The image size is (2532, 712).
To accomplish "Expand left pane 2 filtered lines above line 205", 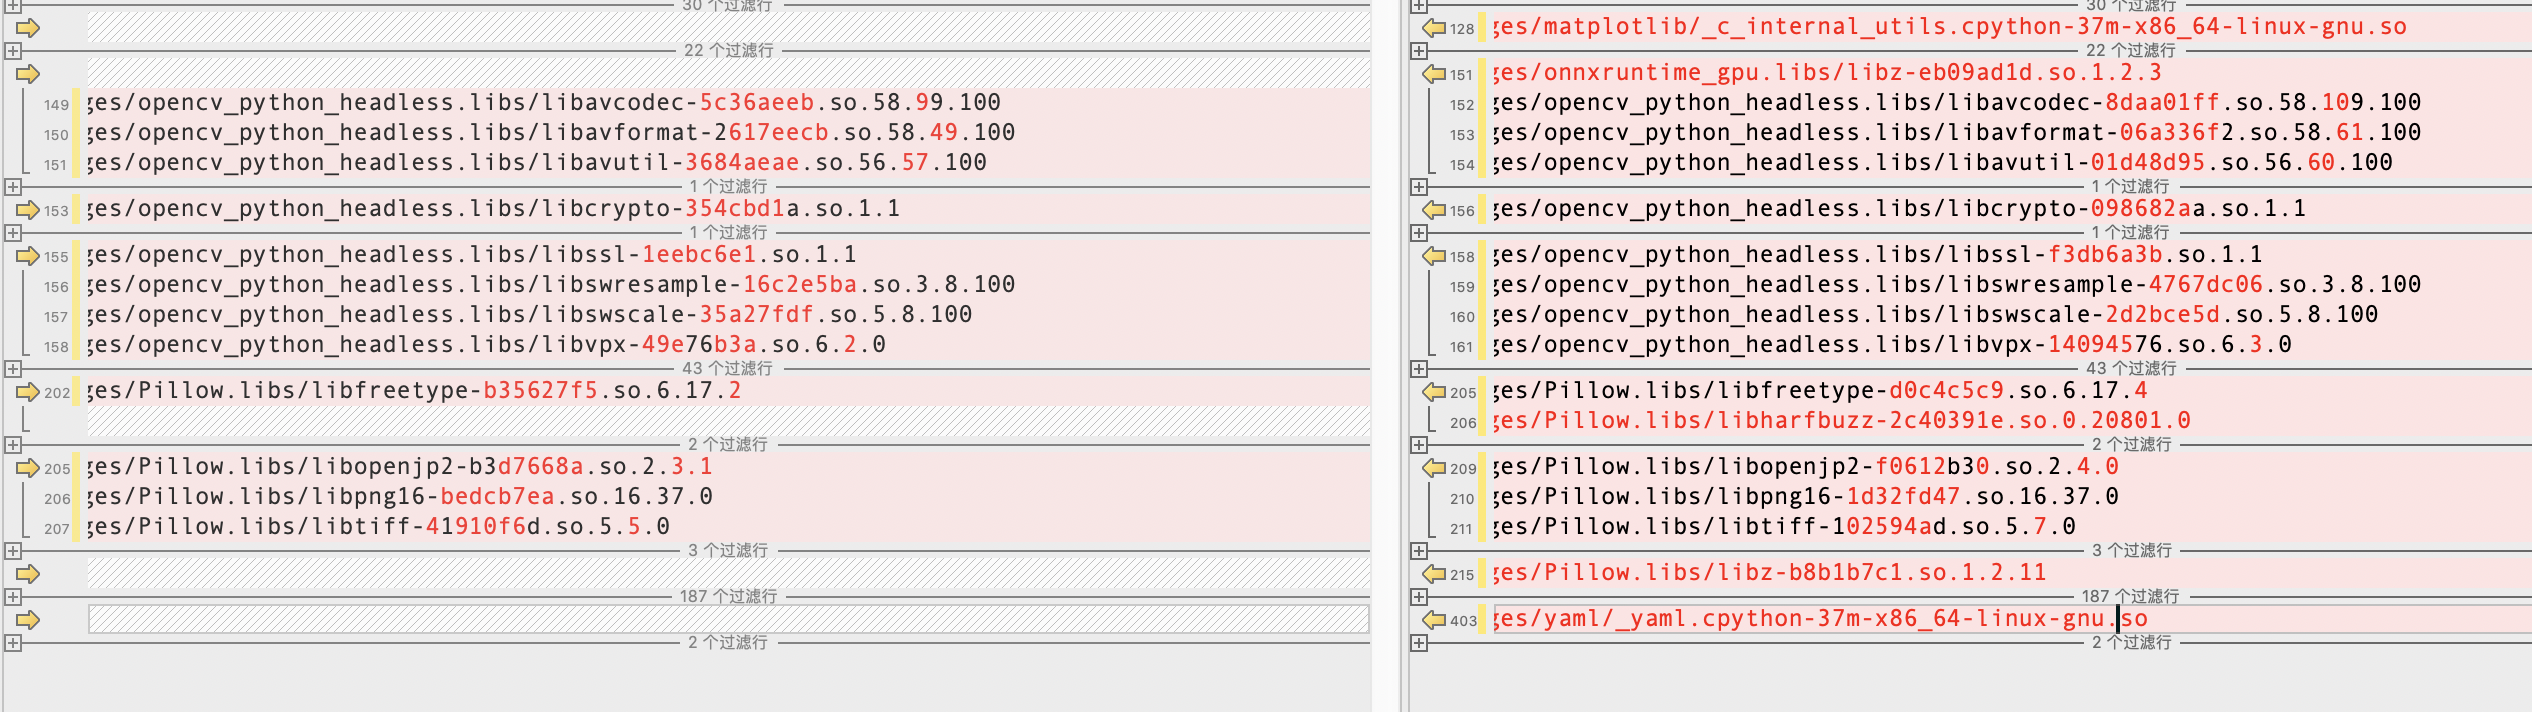I will pyautogui.click(x=13, y=444).
